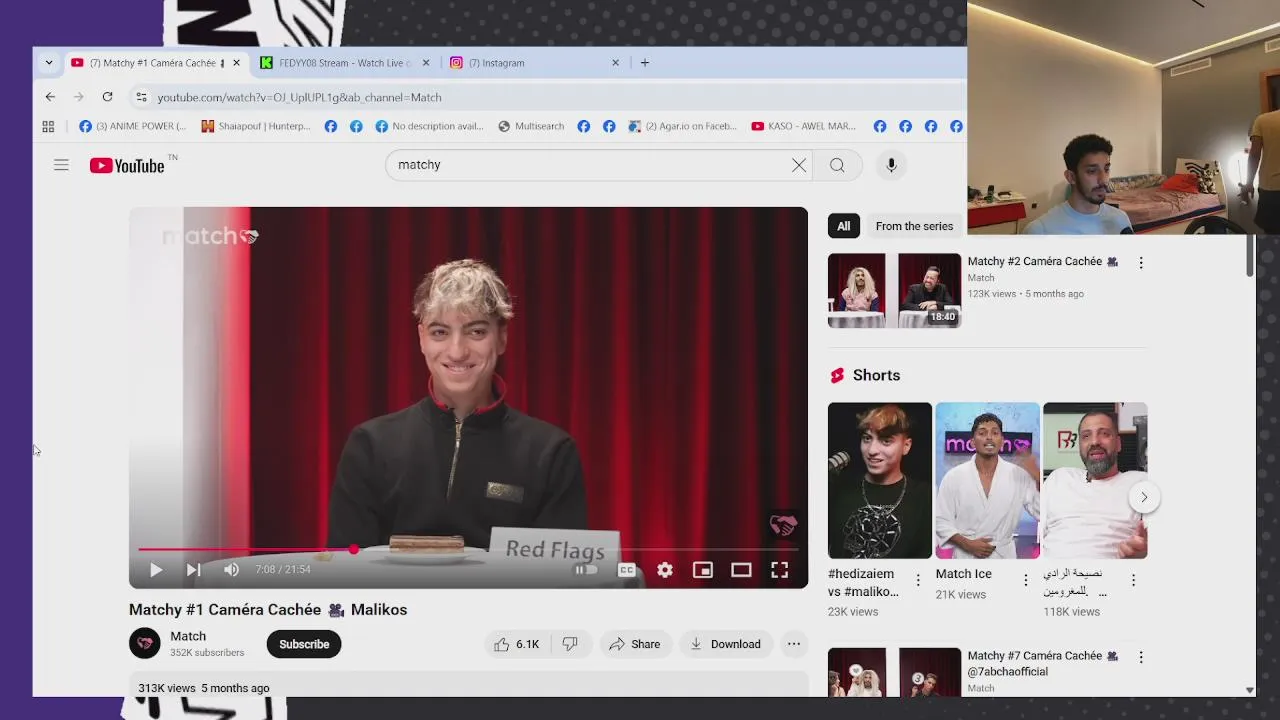This screenshot has height=720, width=1280.
Task: Click the search magnifier button
Action: (x=837, y=165)
